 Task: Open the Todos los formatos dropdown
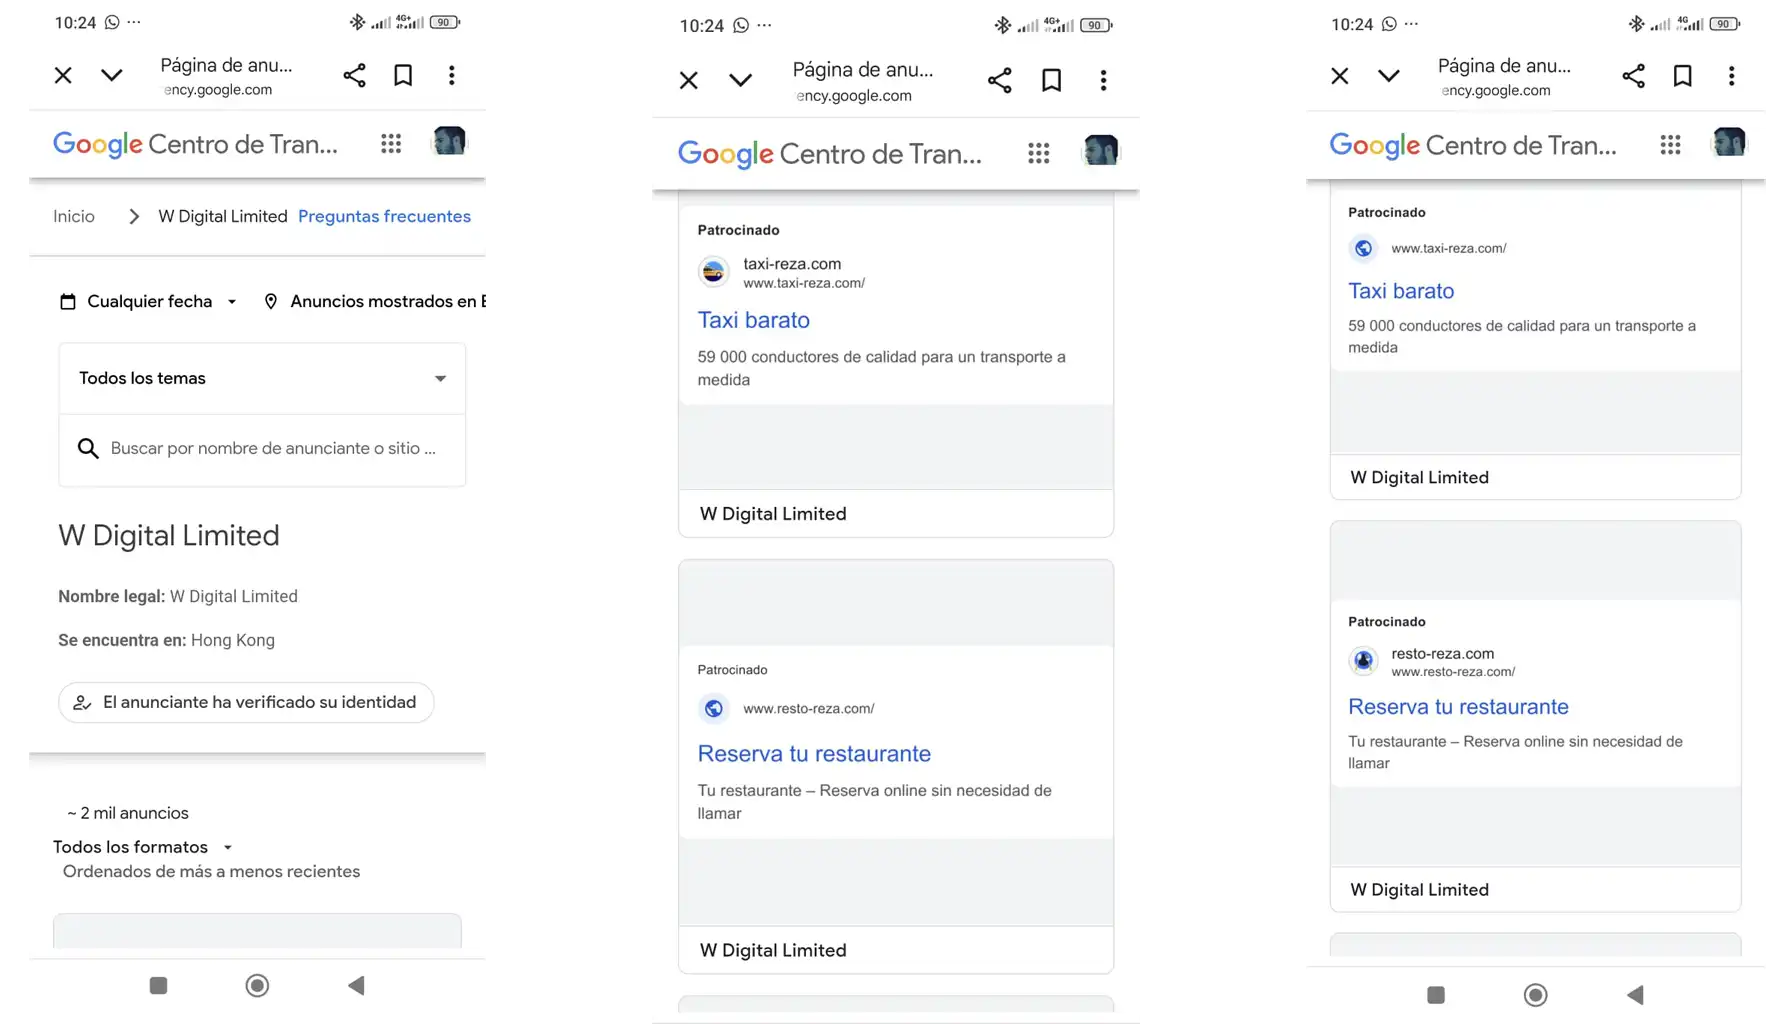[143, 847]
